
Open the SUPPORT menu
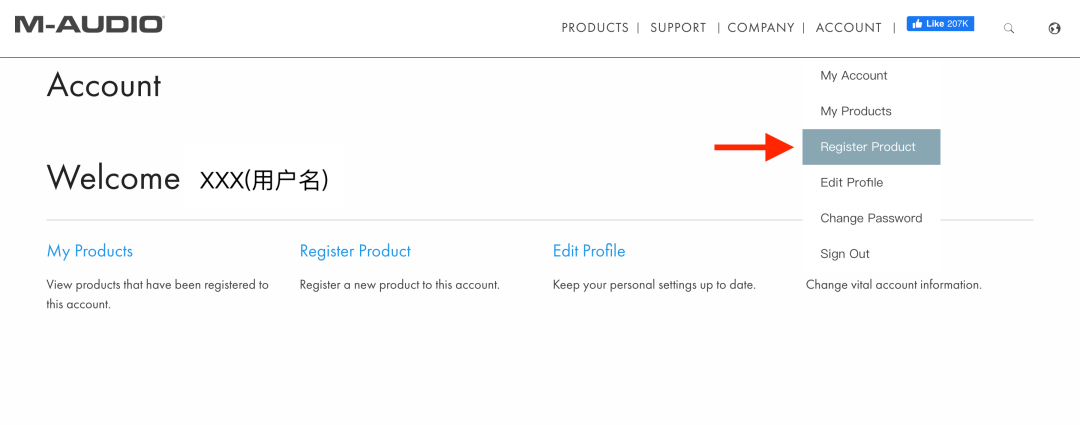tap(678, 28)
